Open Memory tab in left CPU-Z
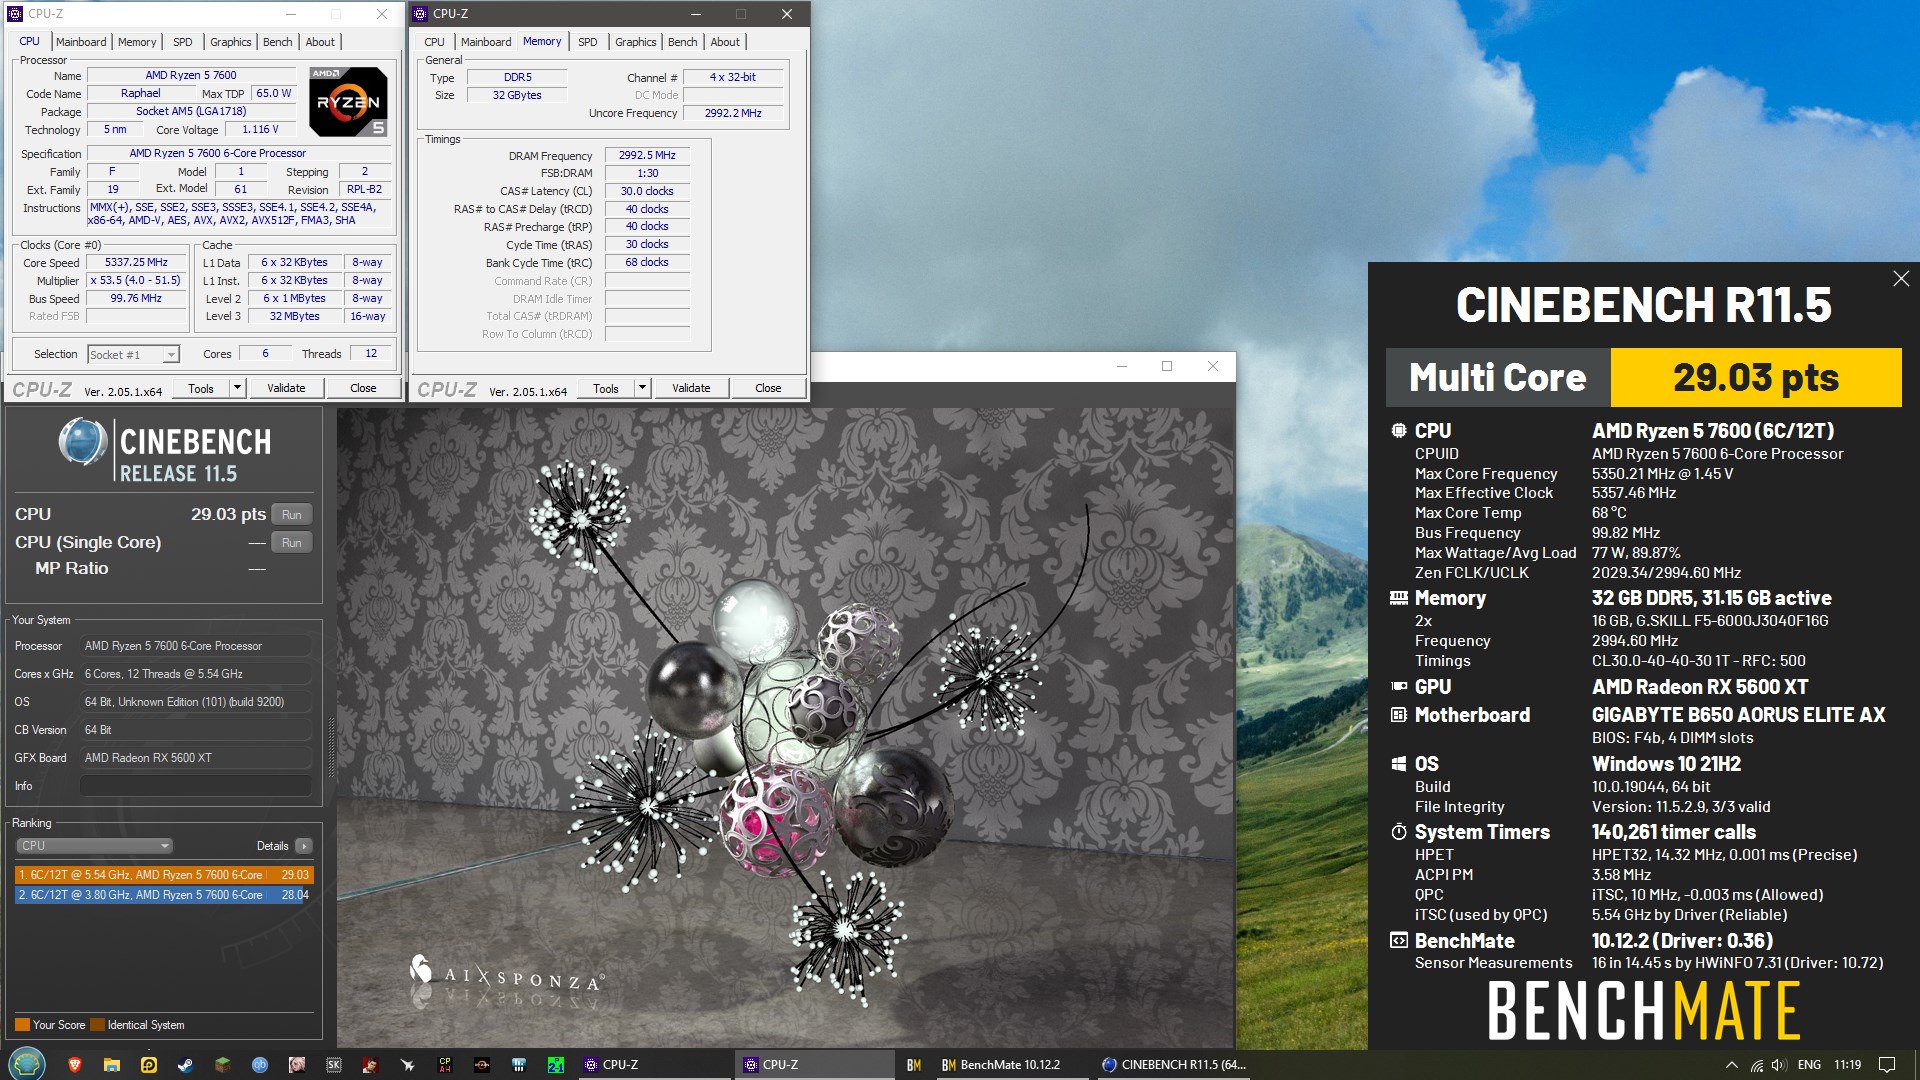Image resolution: width=1920 pixels, height=1080 pixels. point(137,42)
